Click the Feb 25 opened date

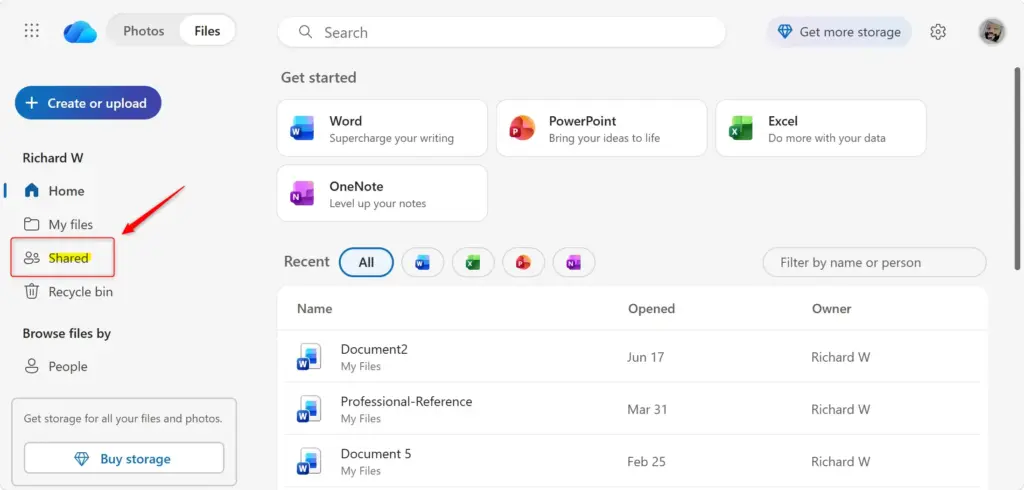coord(647,461)
